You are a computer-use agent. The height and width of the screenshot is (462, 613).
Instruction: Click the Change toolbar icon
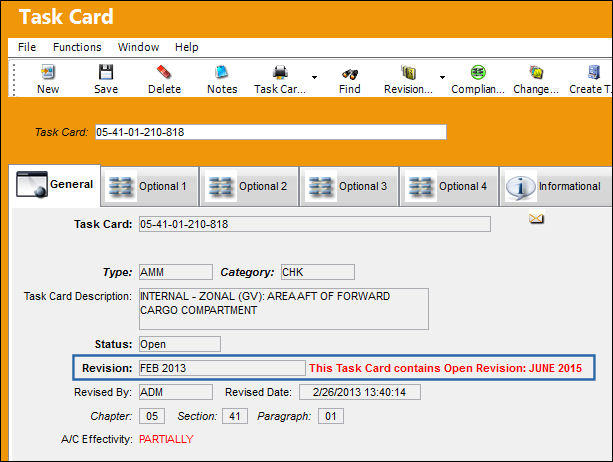pyautogui.click(x=536, y=72)
